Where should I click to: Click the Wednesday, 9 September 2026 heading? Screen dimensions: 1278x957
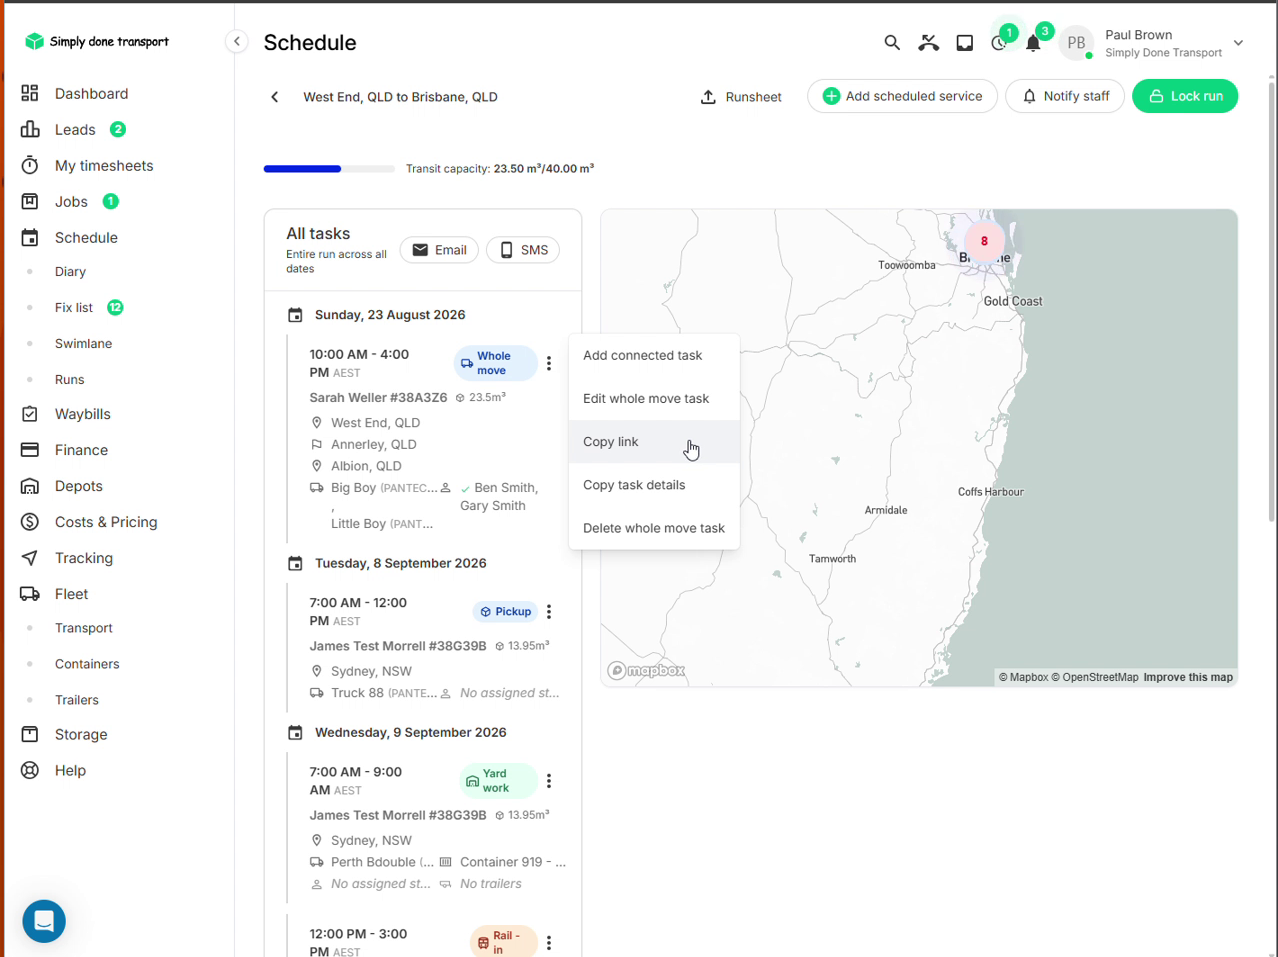point(410,732)
